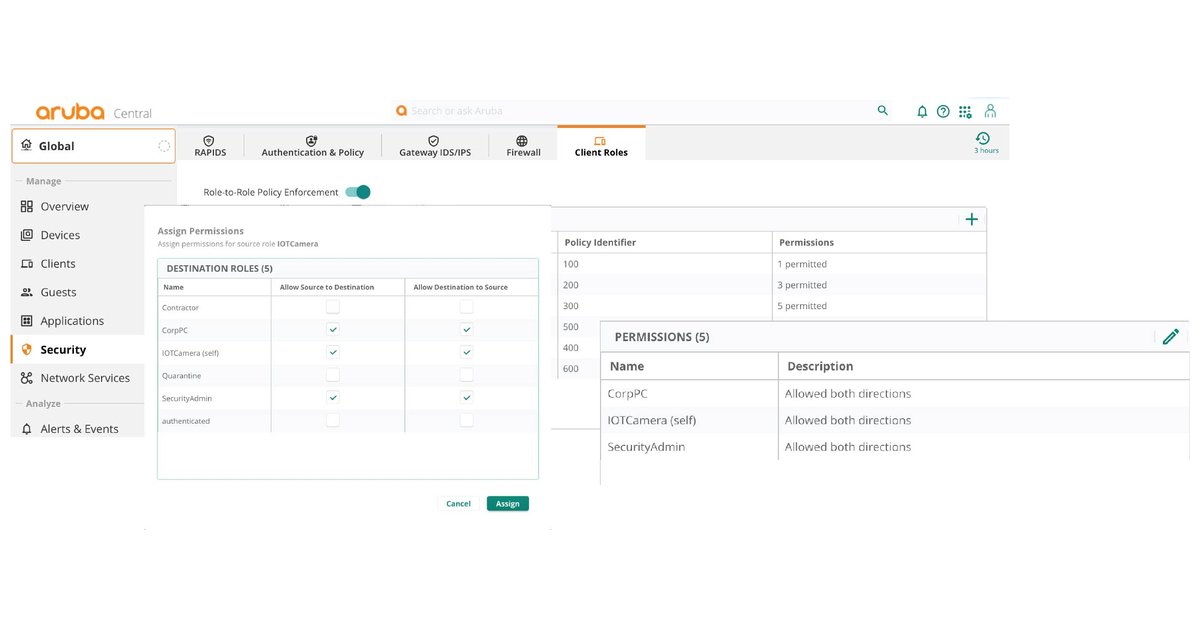Select the policy identifier 100 row
Screen dimensions: 1200x627
tap(770, 264)
